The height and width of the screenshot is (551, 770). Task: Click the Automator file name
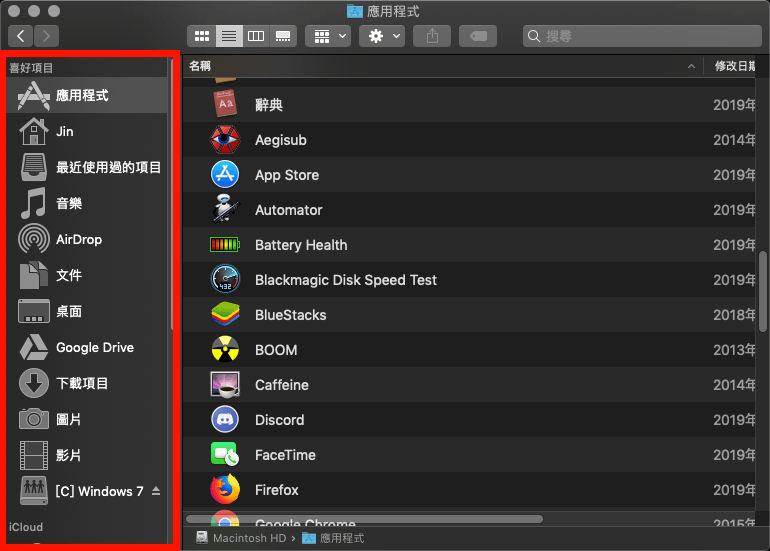[x=289, y=210]
